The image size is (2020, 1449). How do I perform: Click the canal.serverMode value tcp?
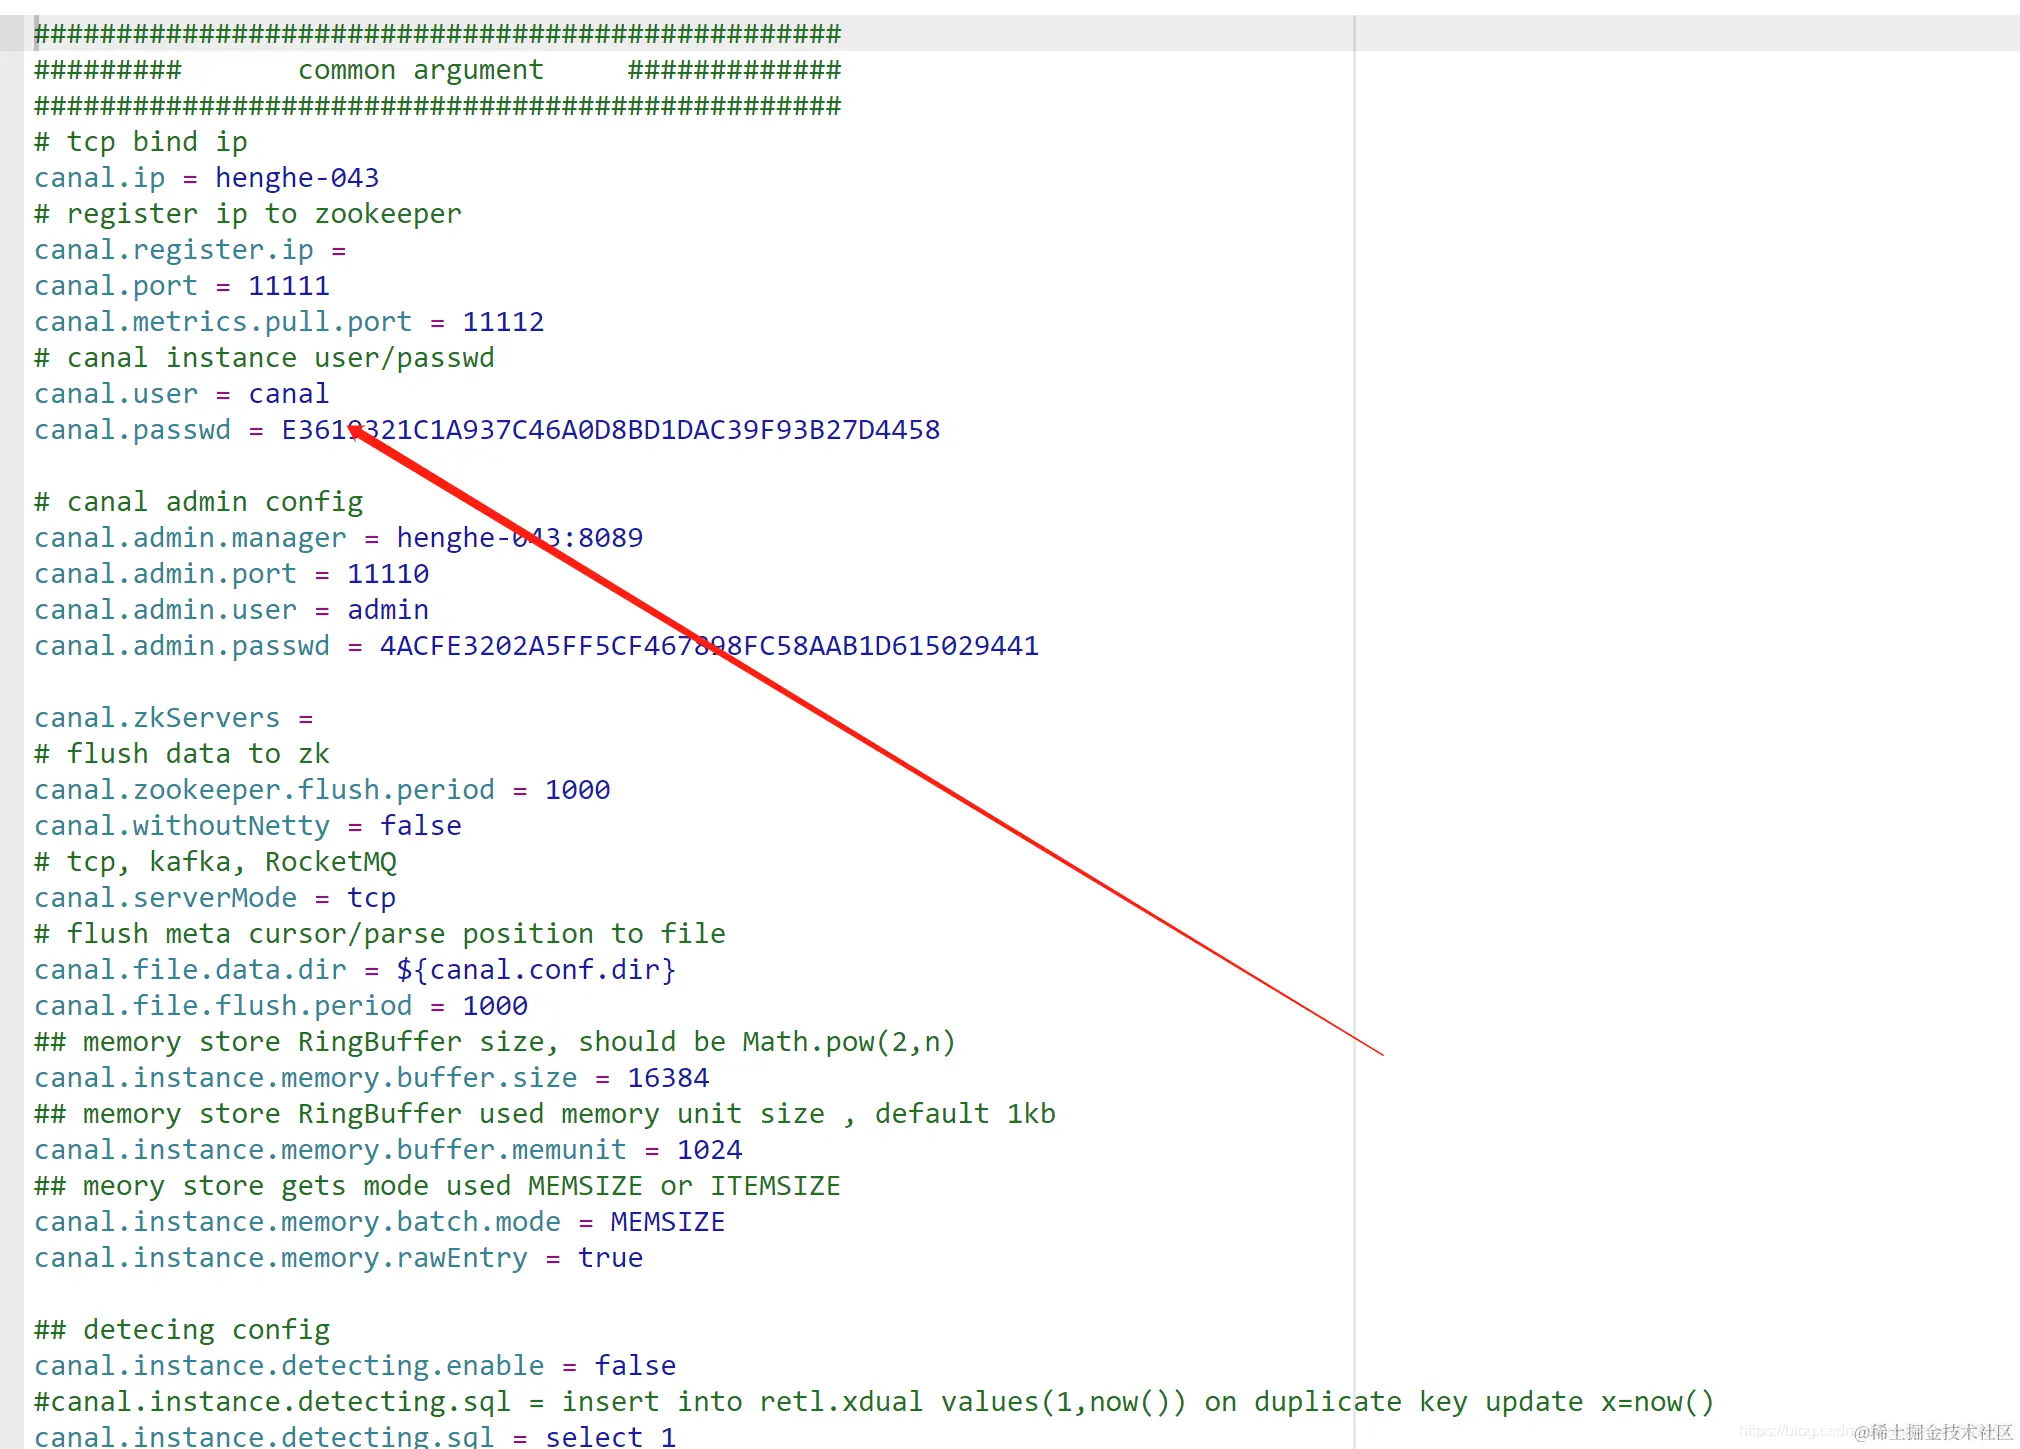click(x=371, y=898)
